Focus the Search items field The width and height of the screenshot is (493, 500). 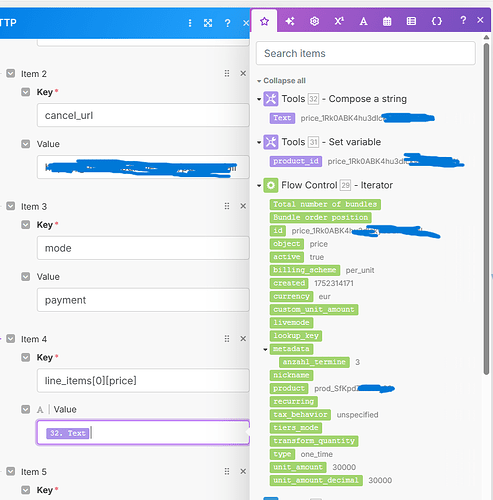tap(366, 53)
